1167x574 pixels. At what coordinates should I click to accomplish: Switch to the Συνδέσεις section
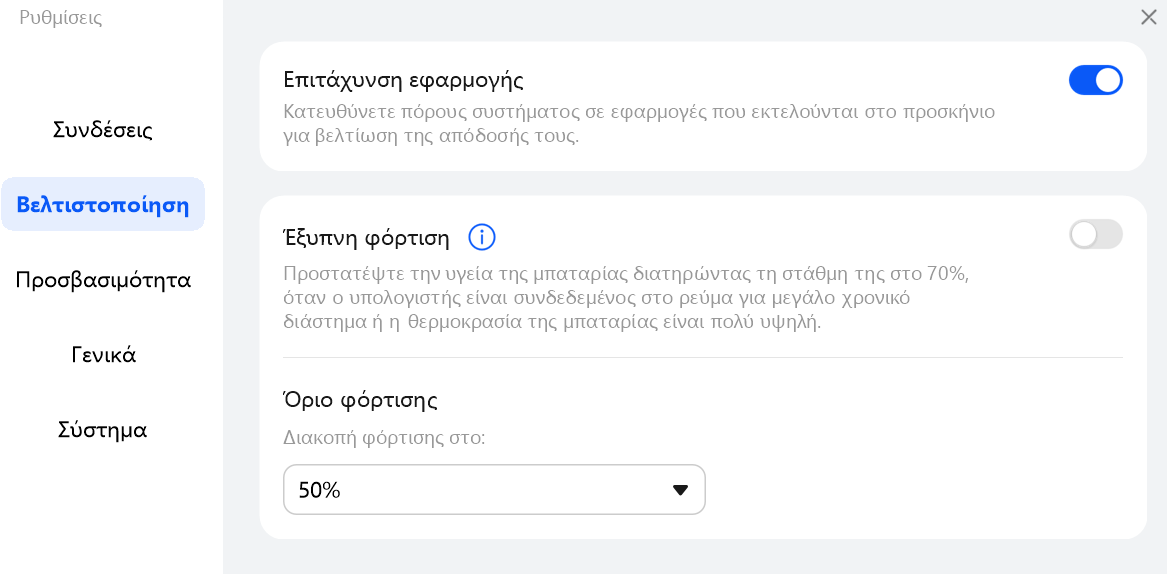[x=103, y=130]
